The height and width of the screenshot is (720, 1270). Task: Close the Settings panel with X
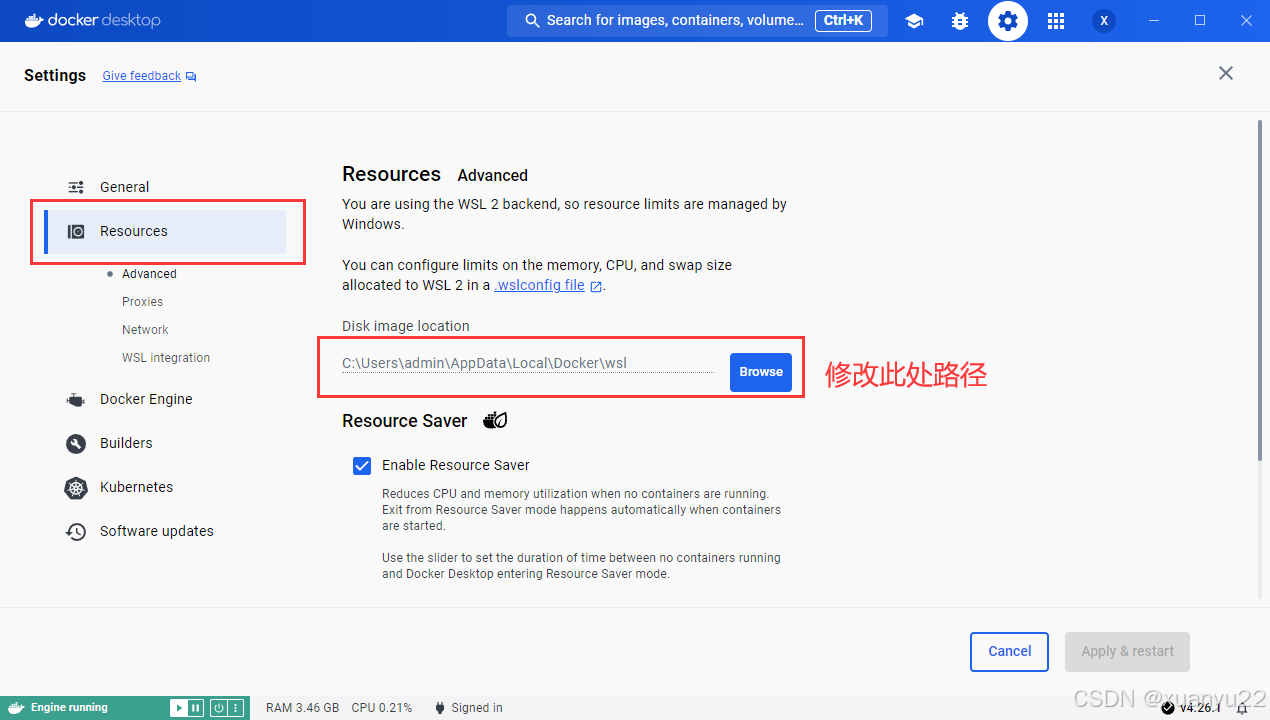click(x=1226, y=73)
